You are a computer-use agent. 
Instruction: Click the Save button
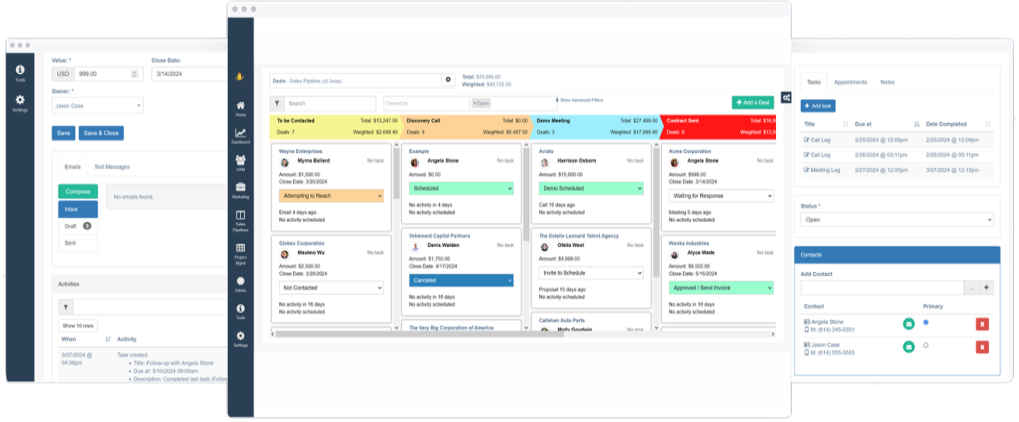[x=63, y=133]
